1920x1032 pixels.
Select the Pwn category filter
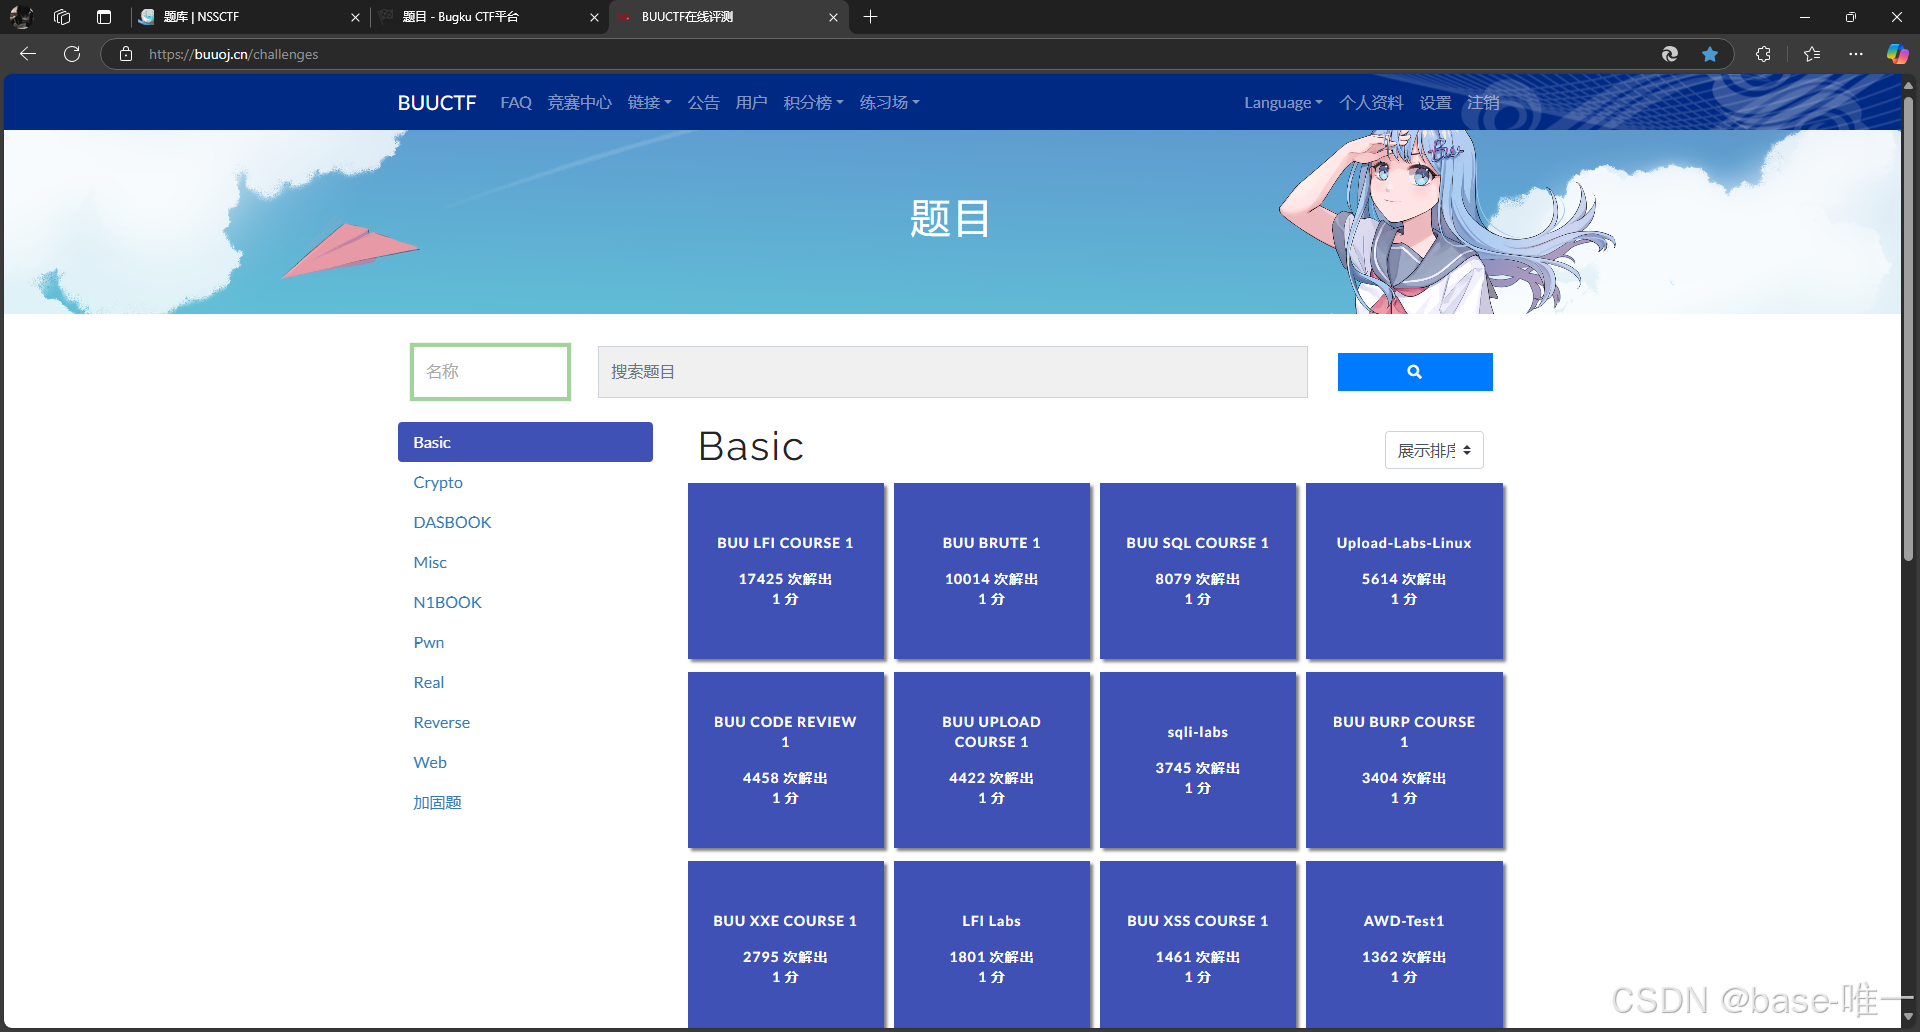pyautogui.click(x=428, y=642)
